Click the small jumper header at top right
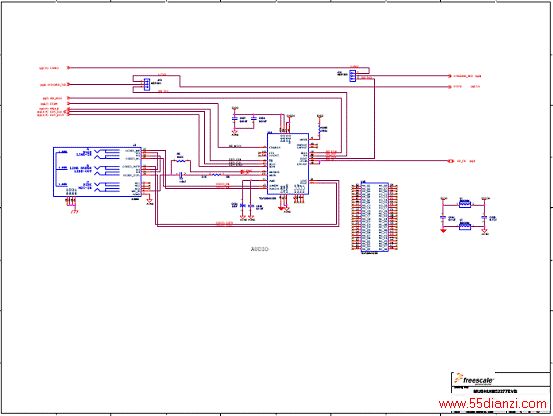 click(352, 76)
